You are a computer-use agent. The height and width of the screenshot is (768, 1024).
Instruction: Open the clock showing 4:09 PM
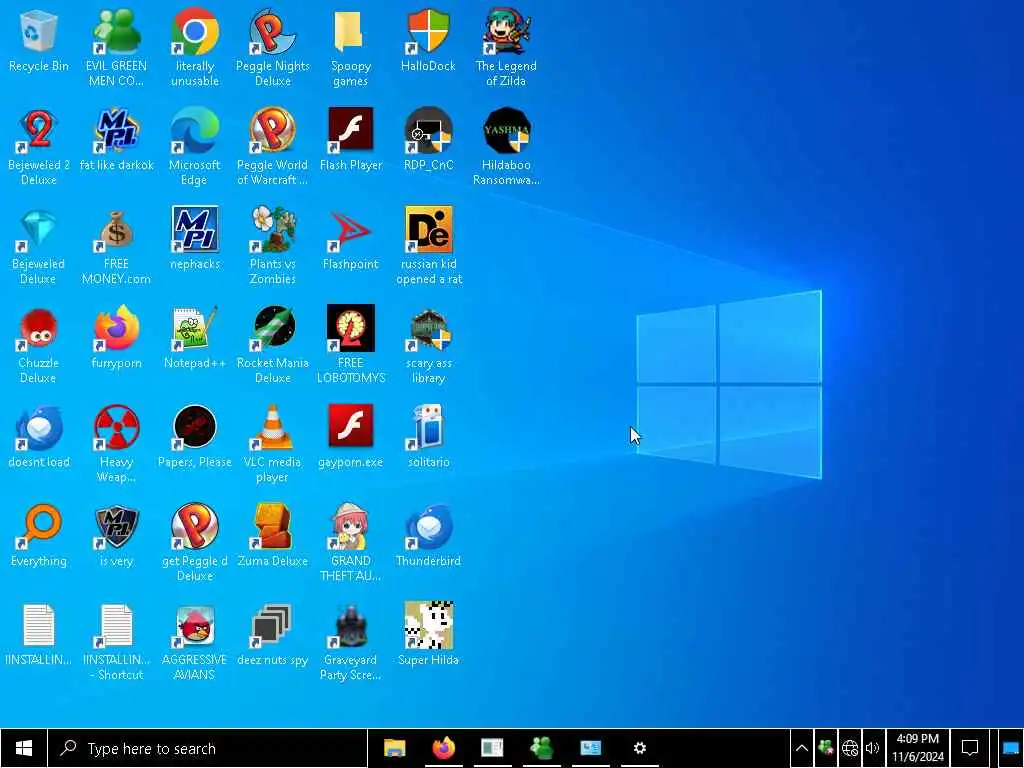[x=918, y=748]
